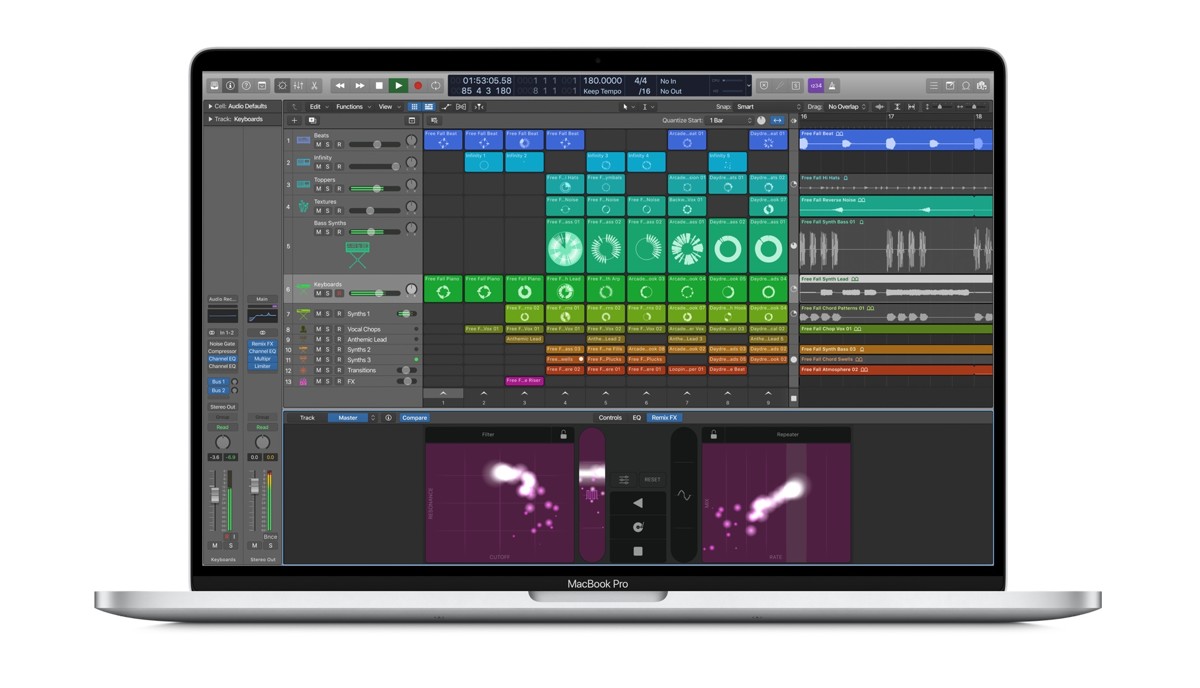The height and width of the screenshot is (688, 1200).
Task: Click the purple 1234 count-in button
Action: (x=816, y=86)
